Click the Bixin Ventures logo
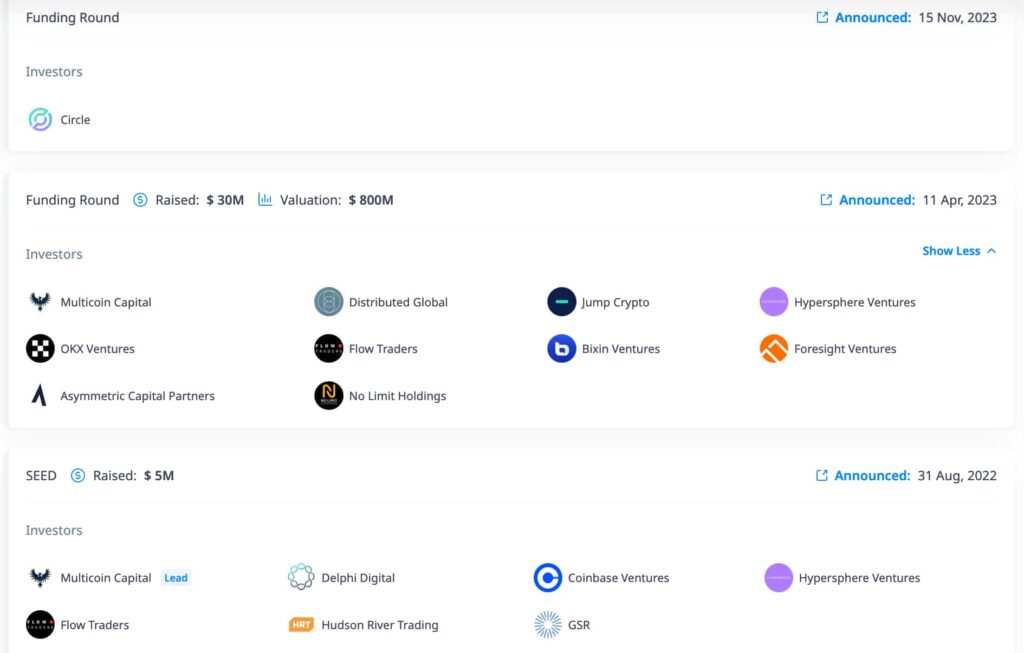Image resolution: width=1024 pixels, height=653 pixels. [x=562, y=349]
